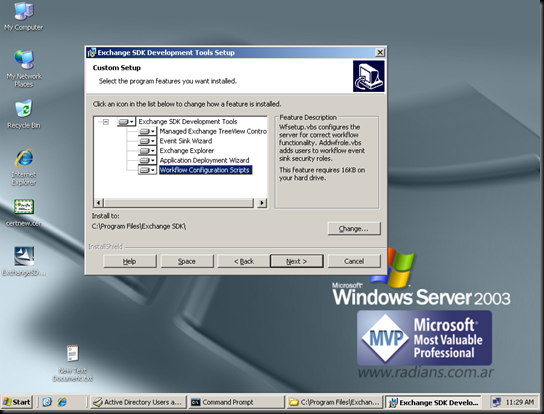Open feature dropdown for Managed Exchange TreeView Control
Screen dimensions: 544x414
[147, 132]
